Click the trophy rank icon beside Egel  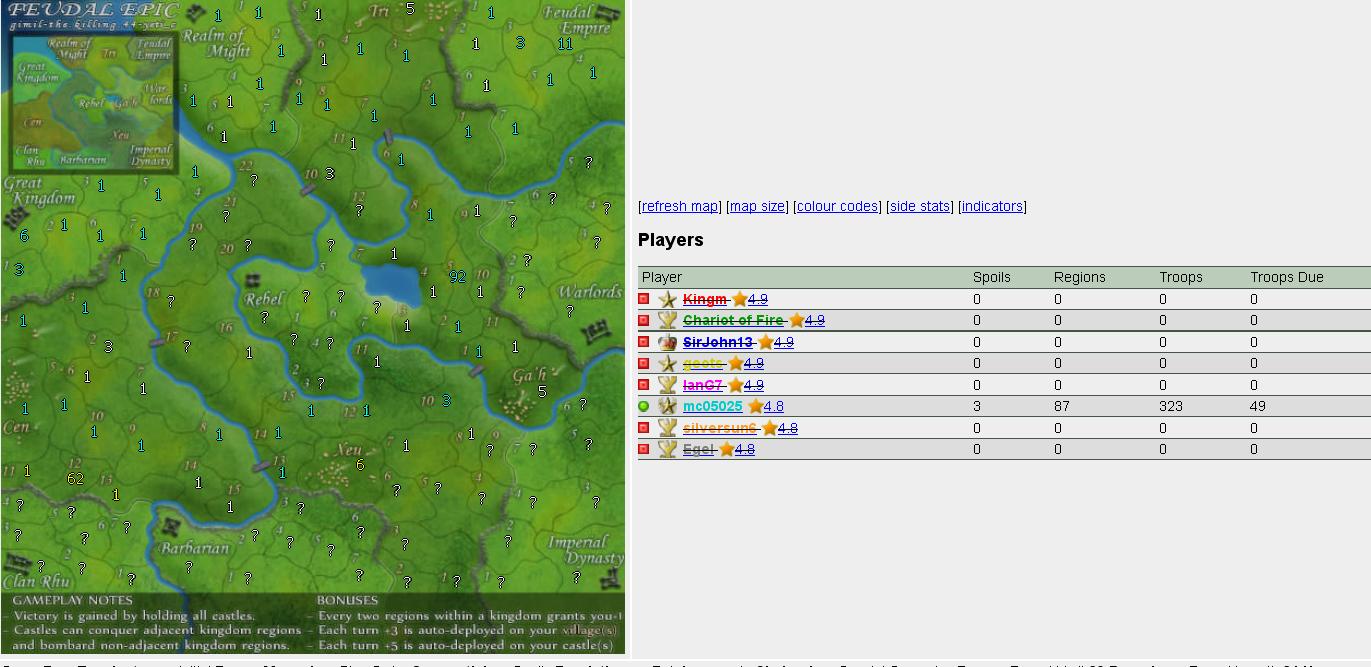667,449
